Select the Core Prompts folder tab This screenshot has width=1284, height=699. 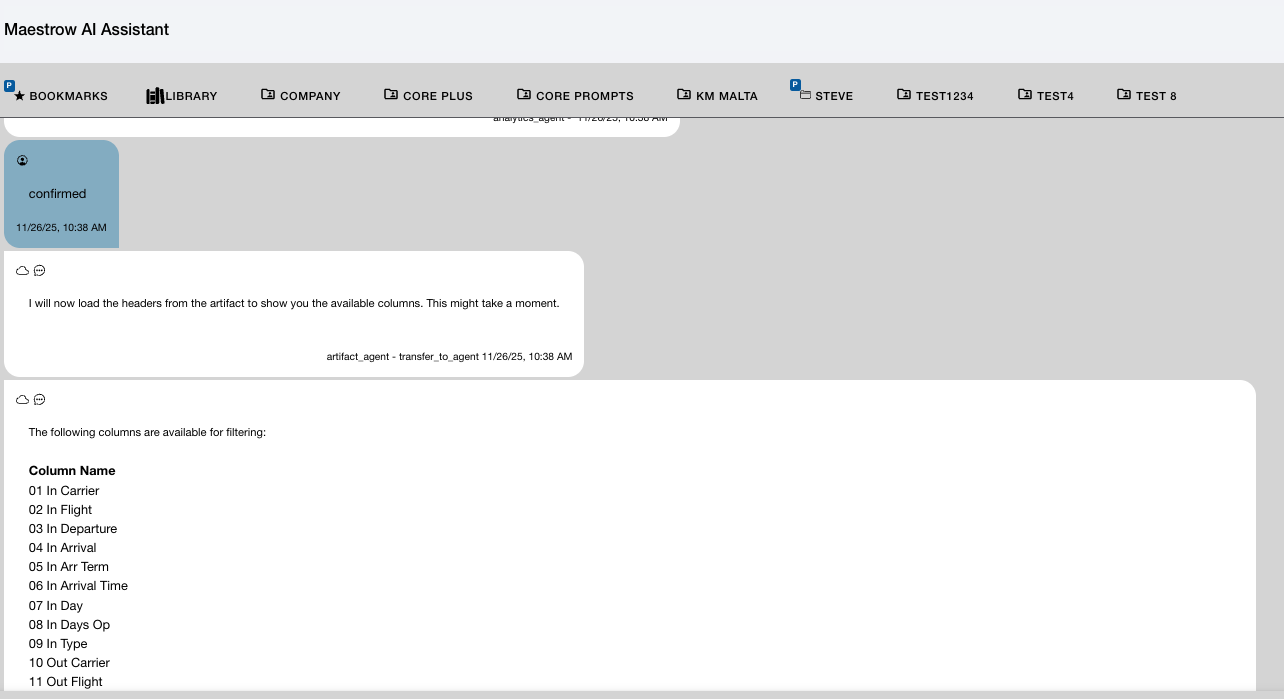pos(575,96)
